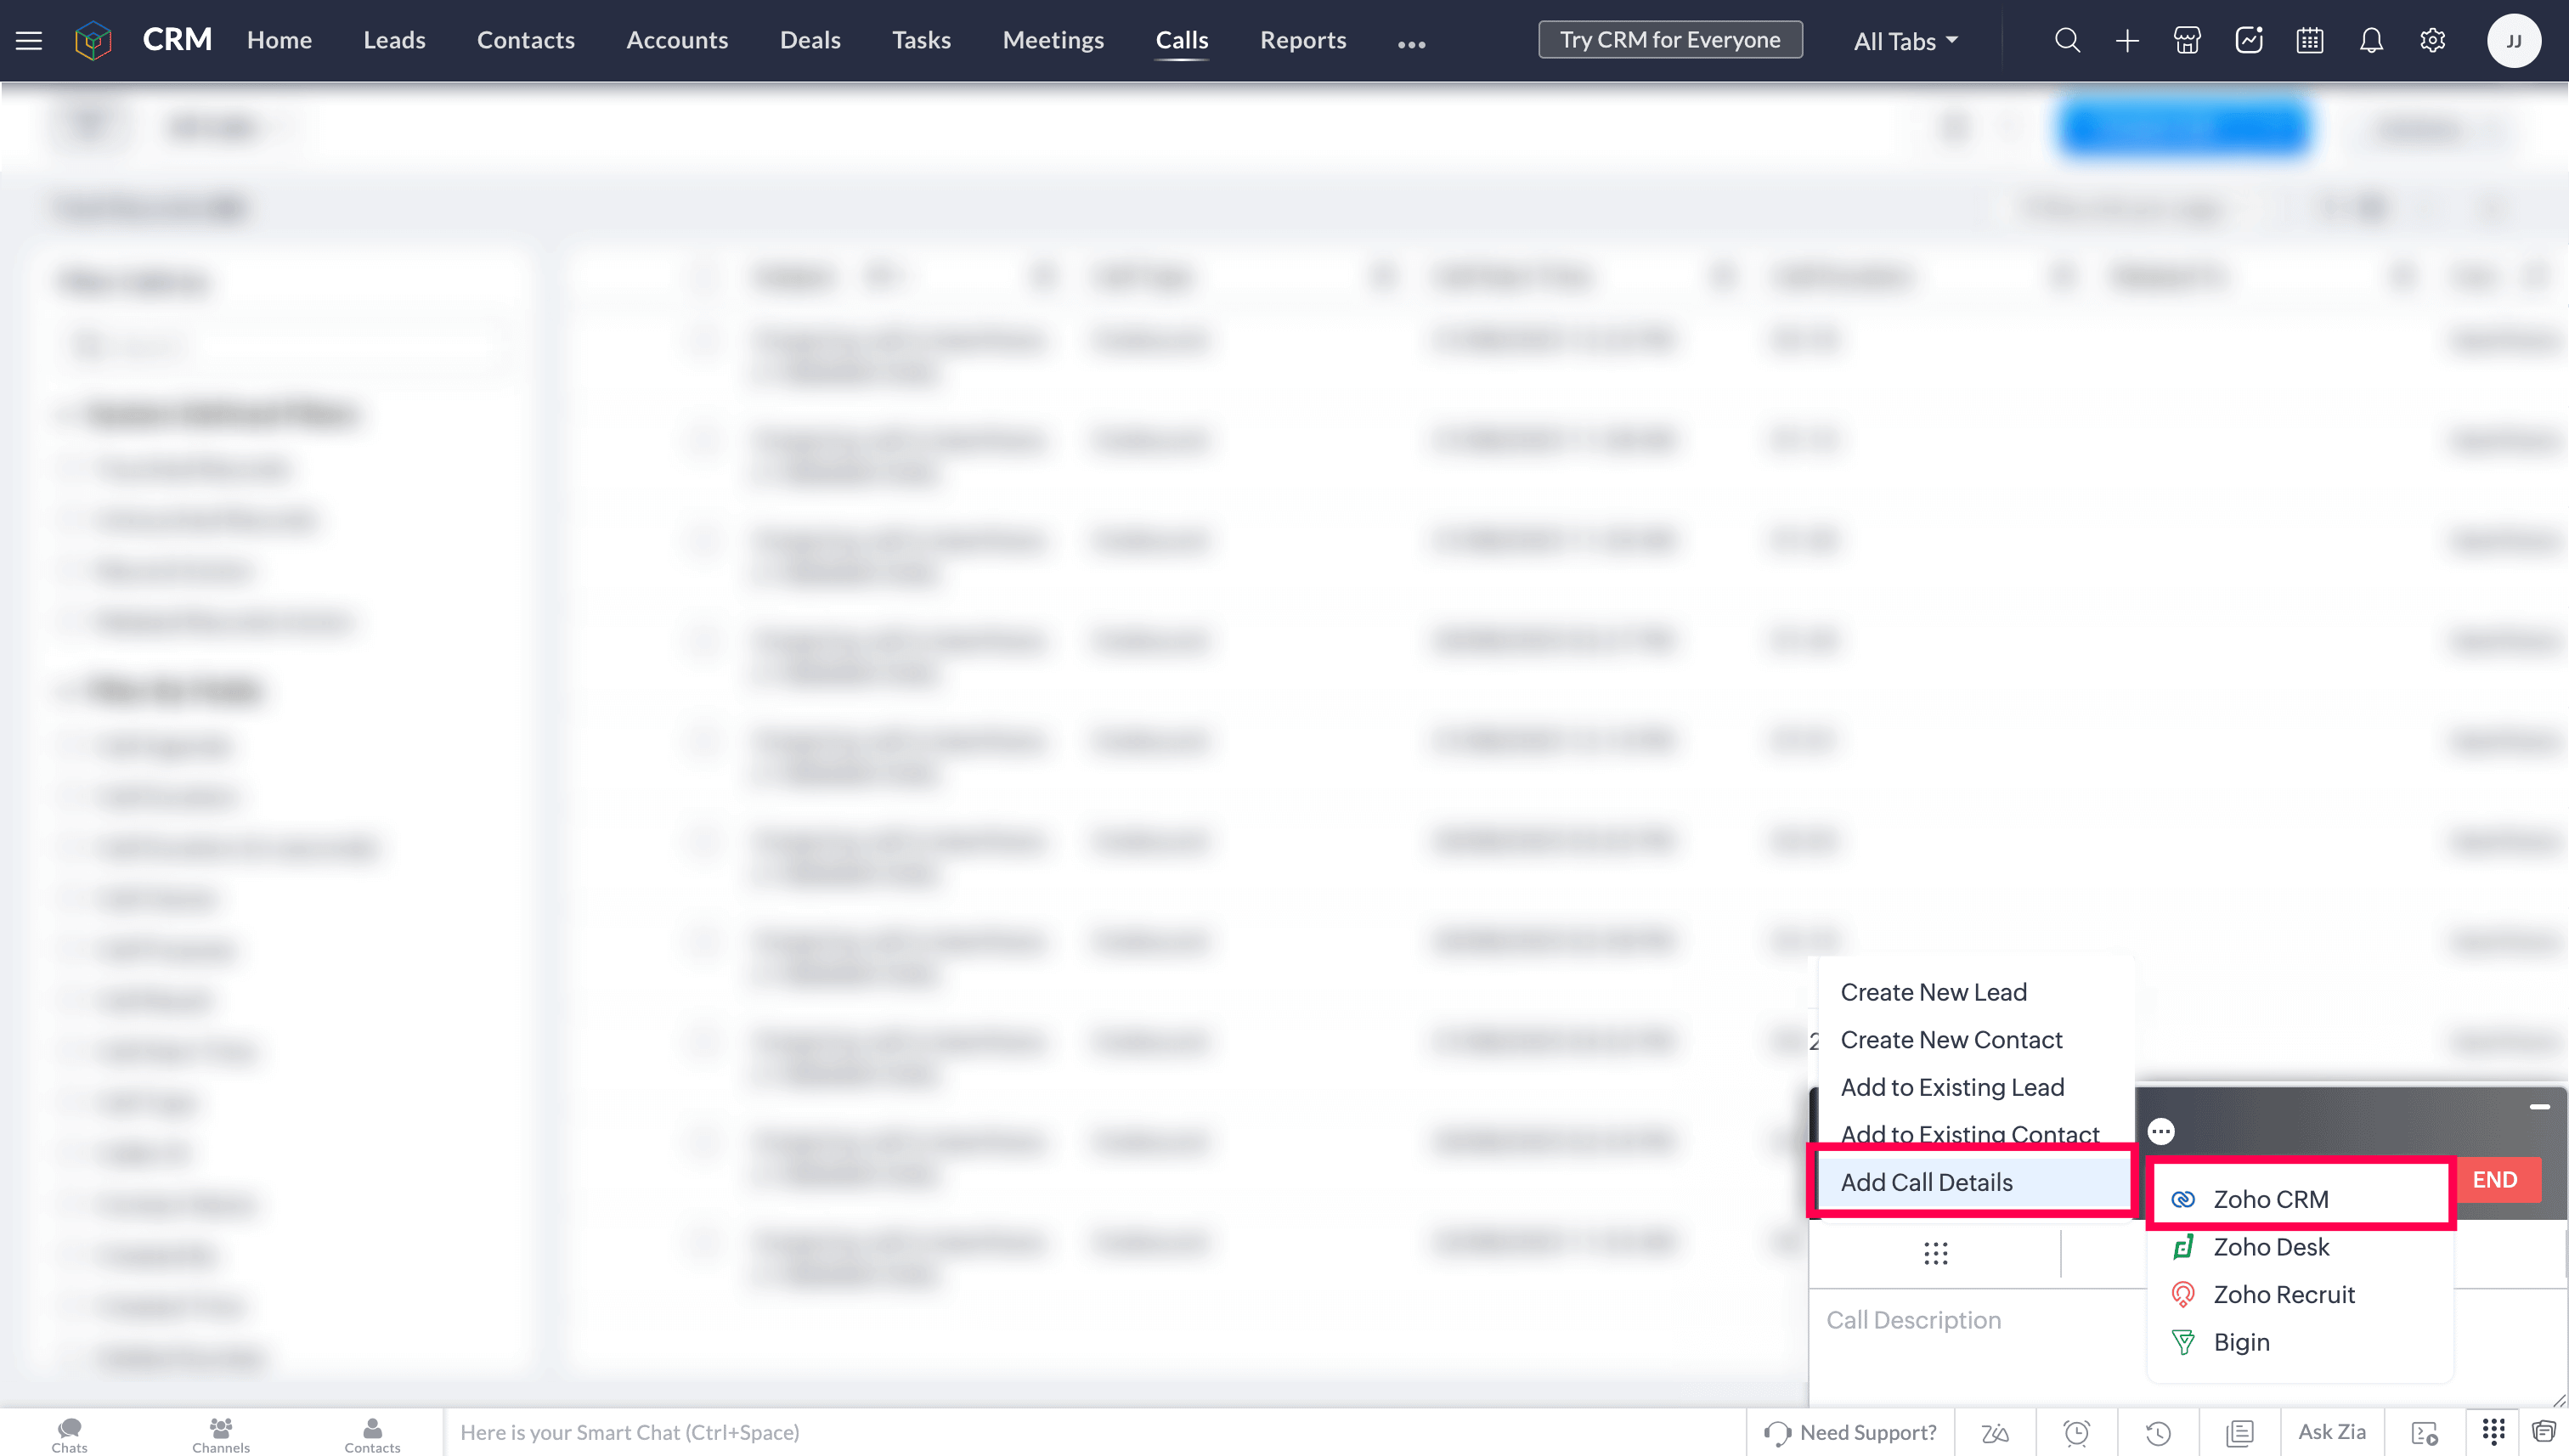The width and height of the screenshot is (2569, 1456).
Task: Open the notifications bell
Action: click(x=2370, y=41)
